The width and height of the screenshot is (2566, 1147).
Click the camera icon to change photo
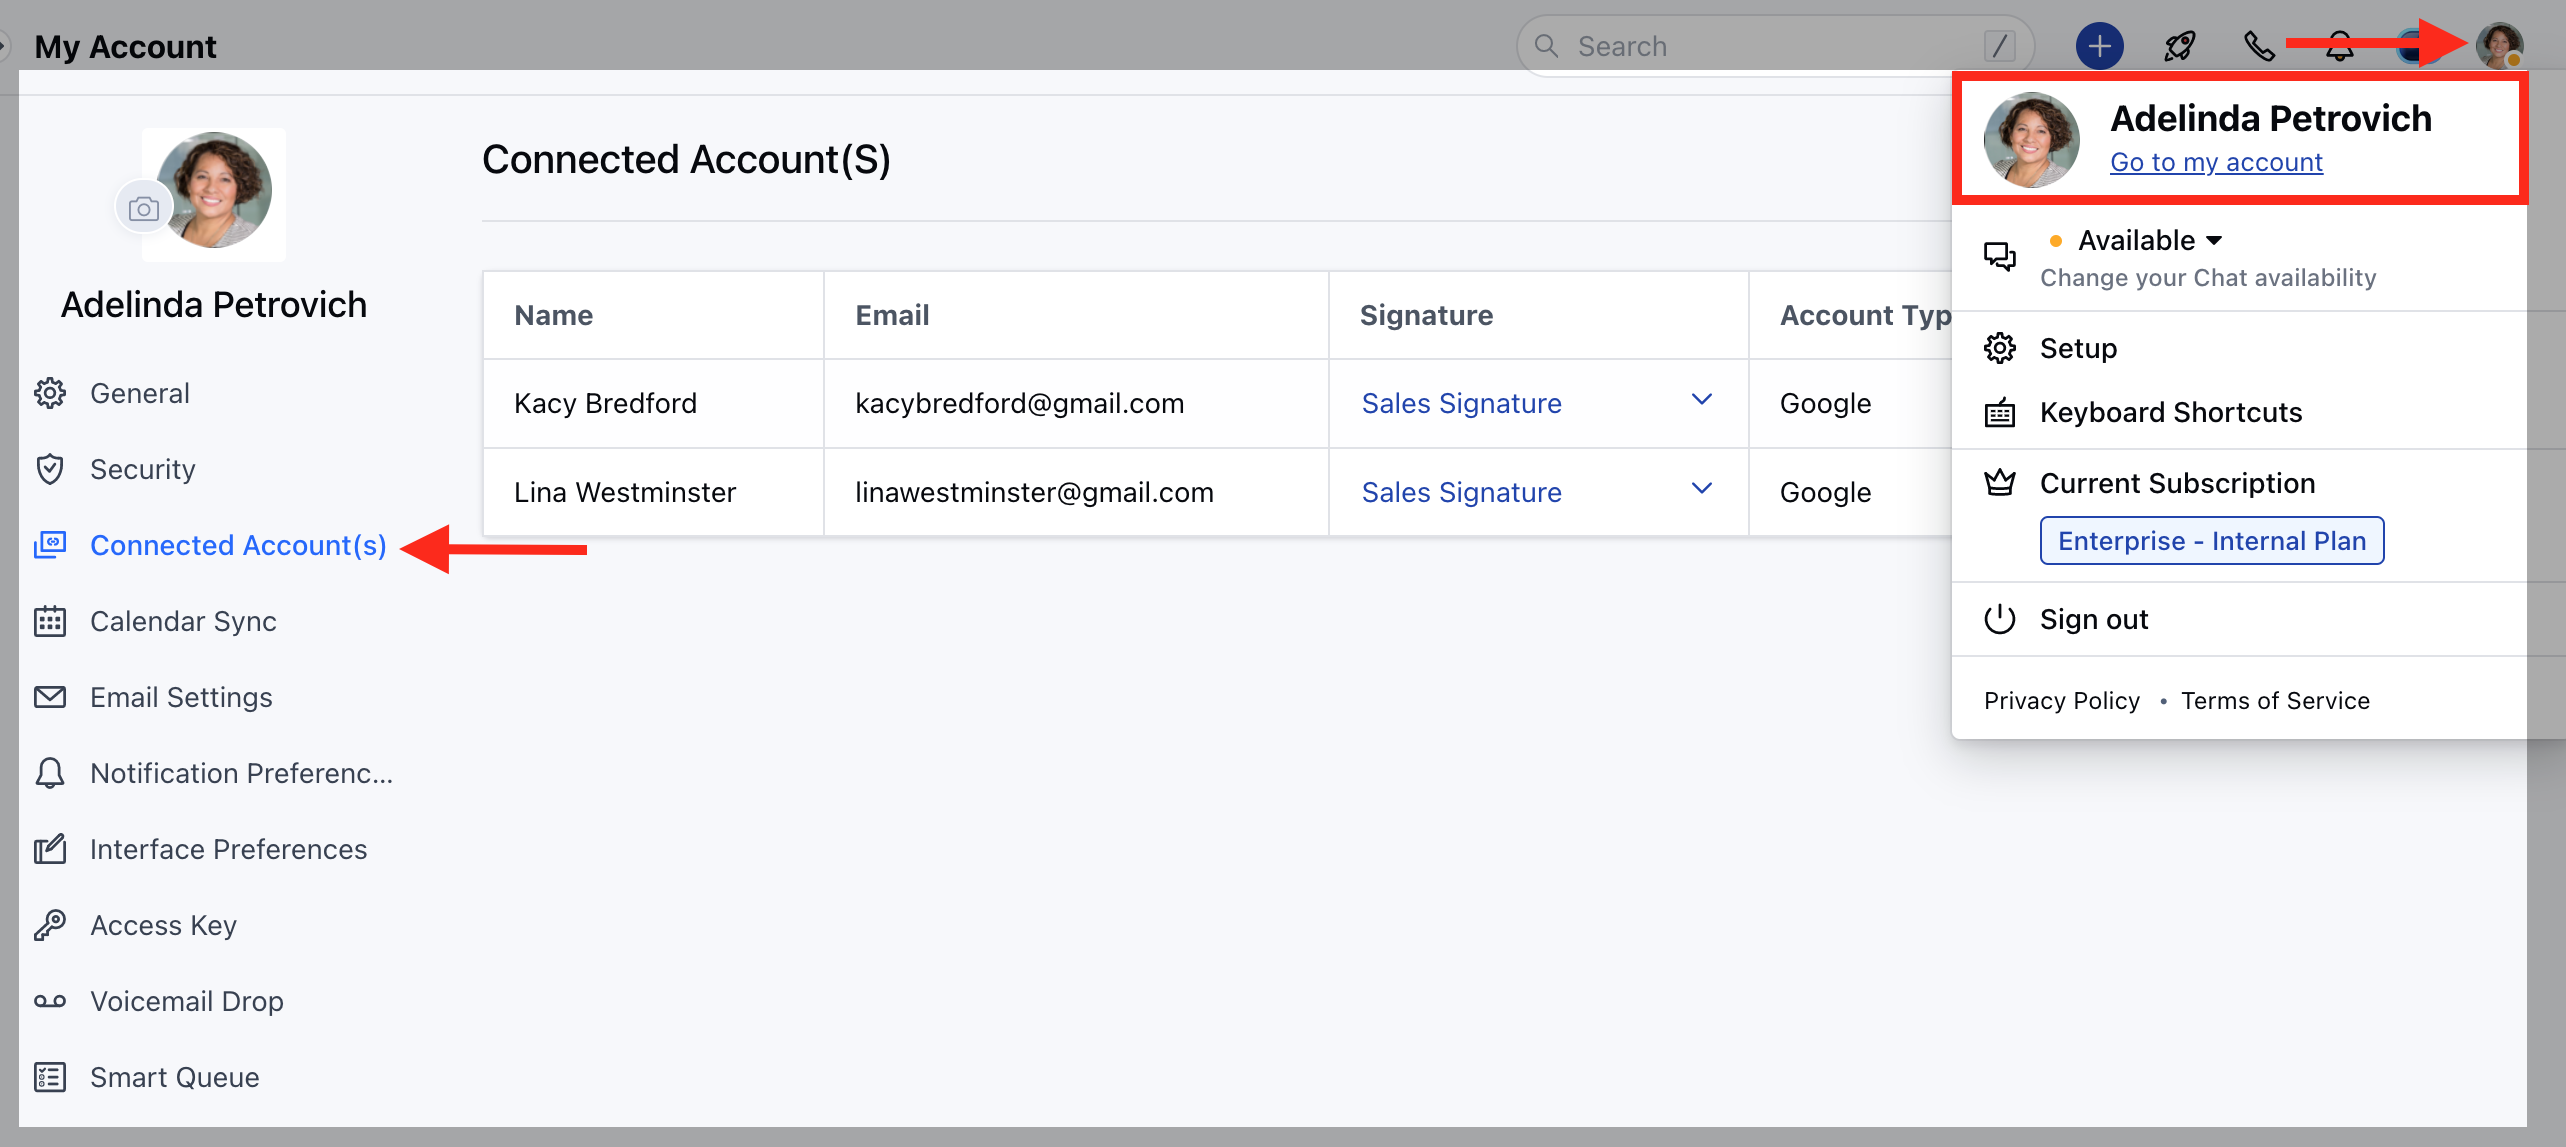(x=144, y=208)
